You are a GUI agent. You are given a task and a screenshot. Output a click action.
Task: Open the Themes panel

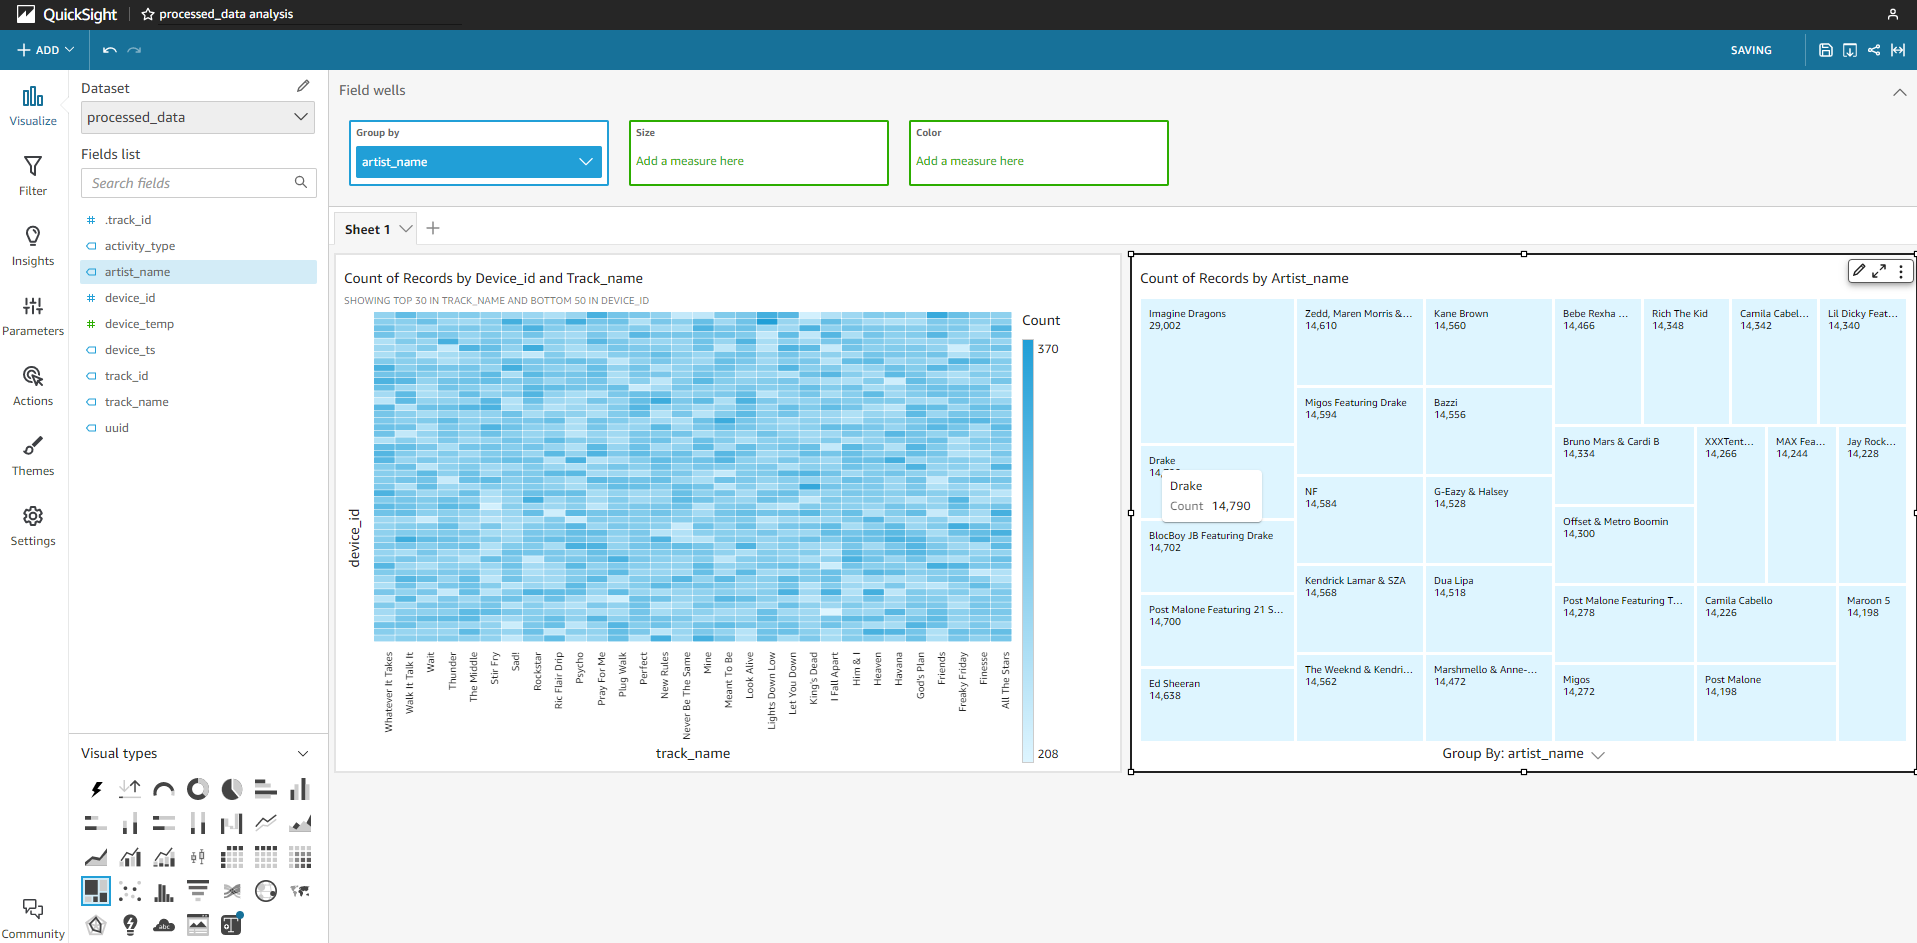tap(33, 456)
